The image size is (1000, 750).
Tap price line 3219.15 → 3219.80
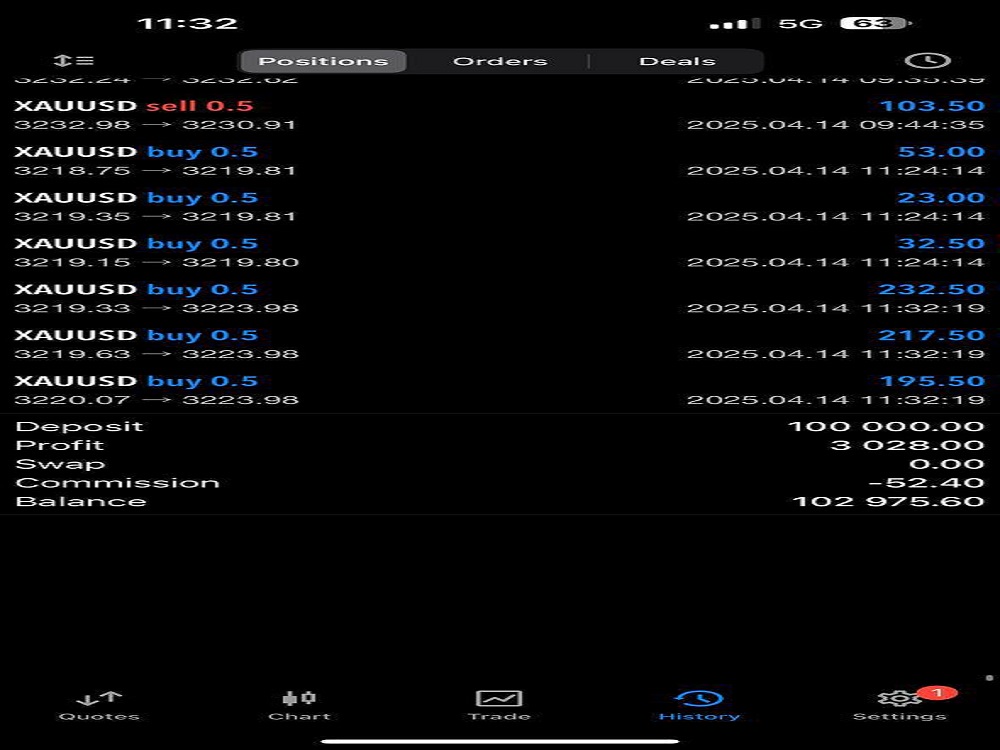point(156,263)
